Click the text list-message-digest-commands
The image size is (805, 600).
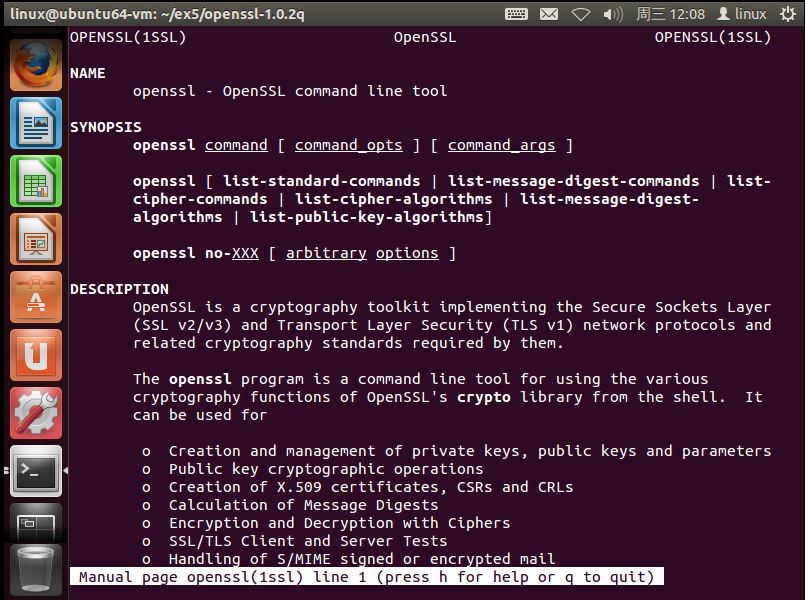coord(573,181)
